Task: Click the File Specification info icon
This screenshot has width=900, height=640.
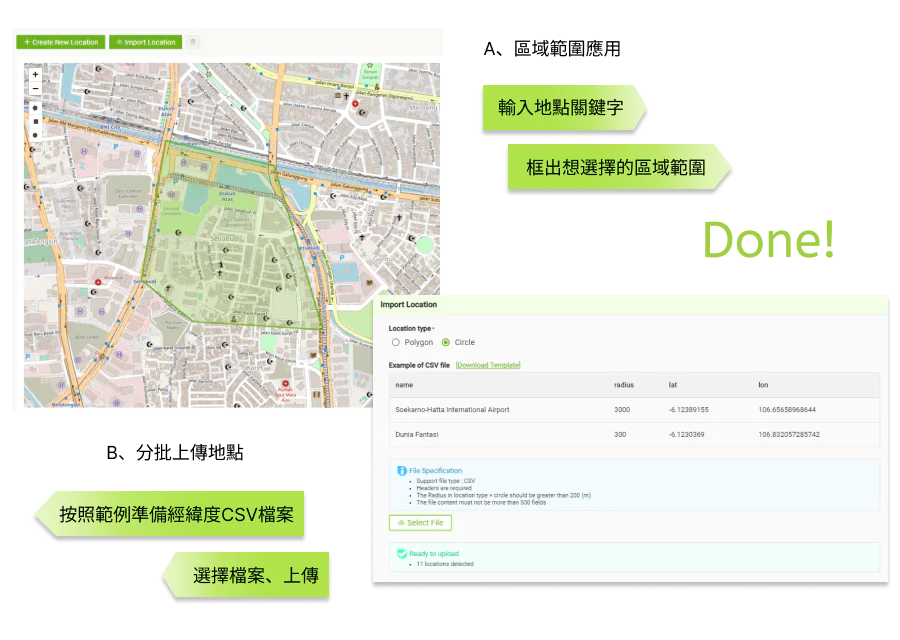Action: click(402, 471)
